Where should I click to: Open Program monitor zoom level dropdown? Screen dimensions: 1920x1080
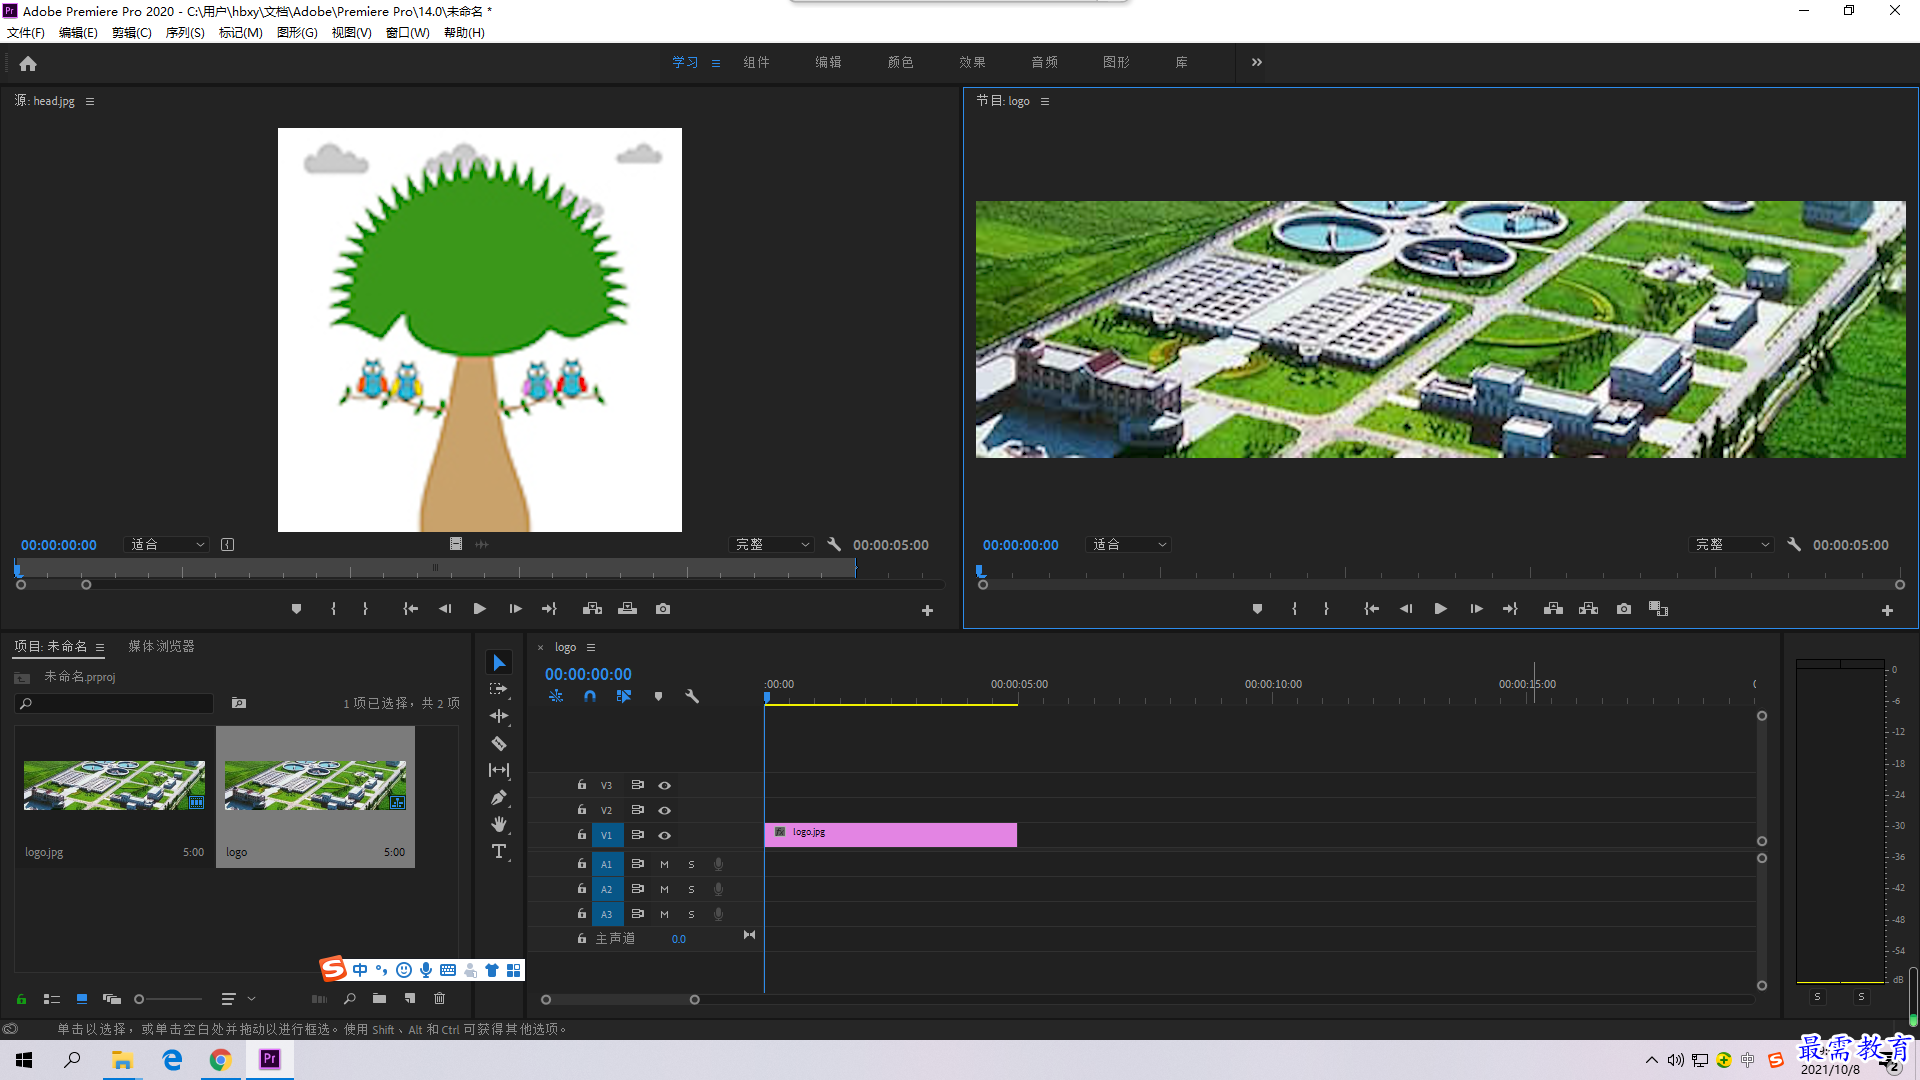coord(1129,544)
